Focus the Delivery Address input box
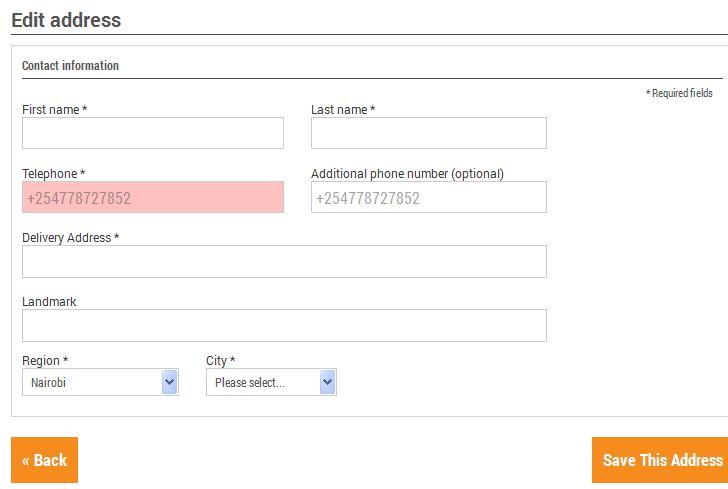 pyautogui.click(x=284, y=261)
